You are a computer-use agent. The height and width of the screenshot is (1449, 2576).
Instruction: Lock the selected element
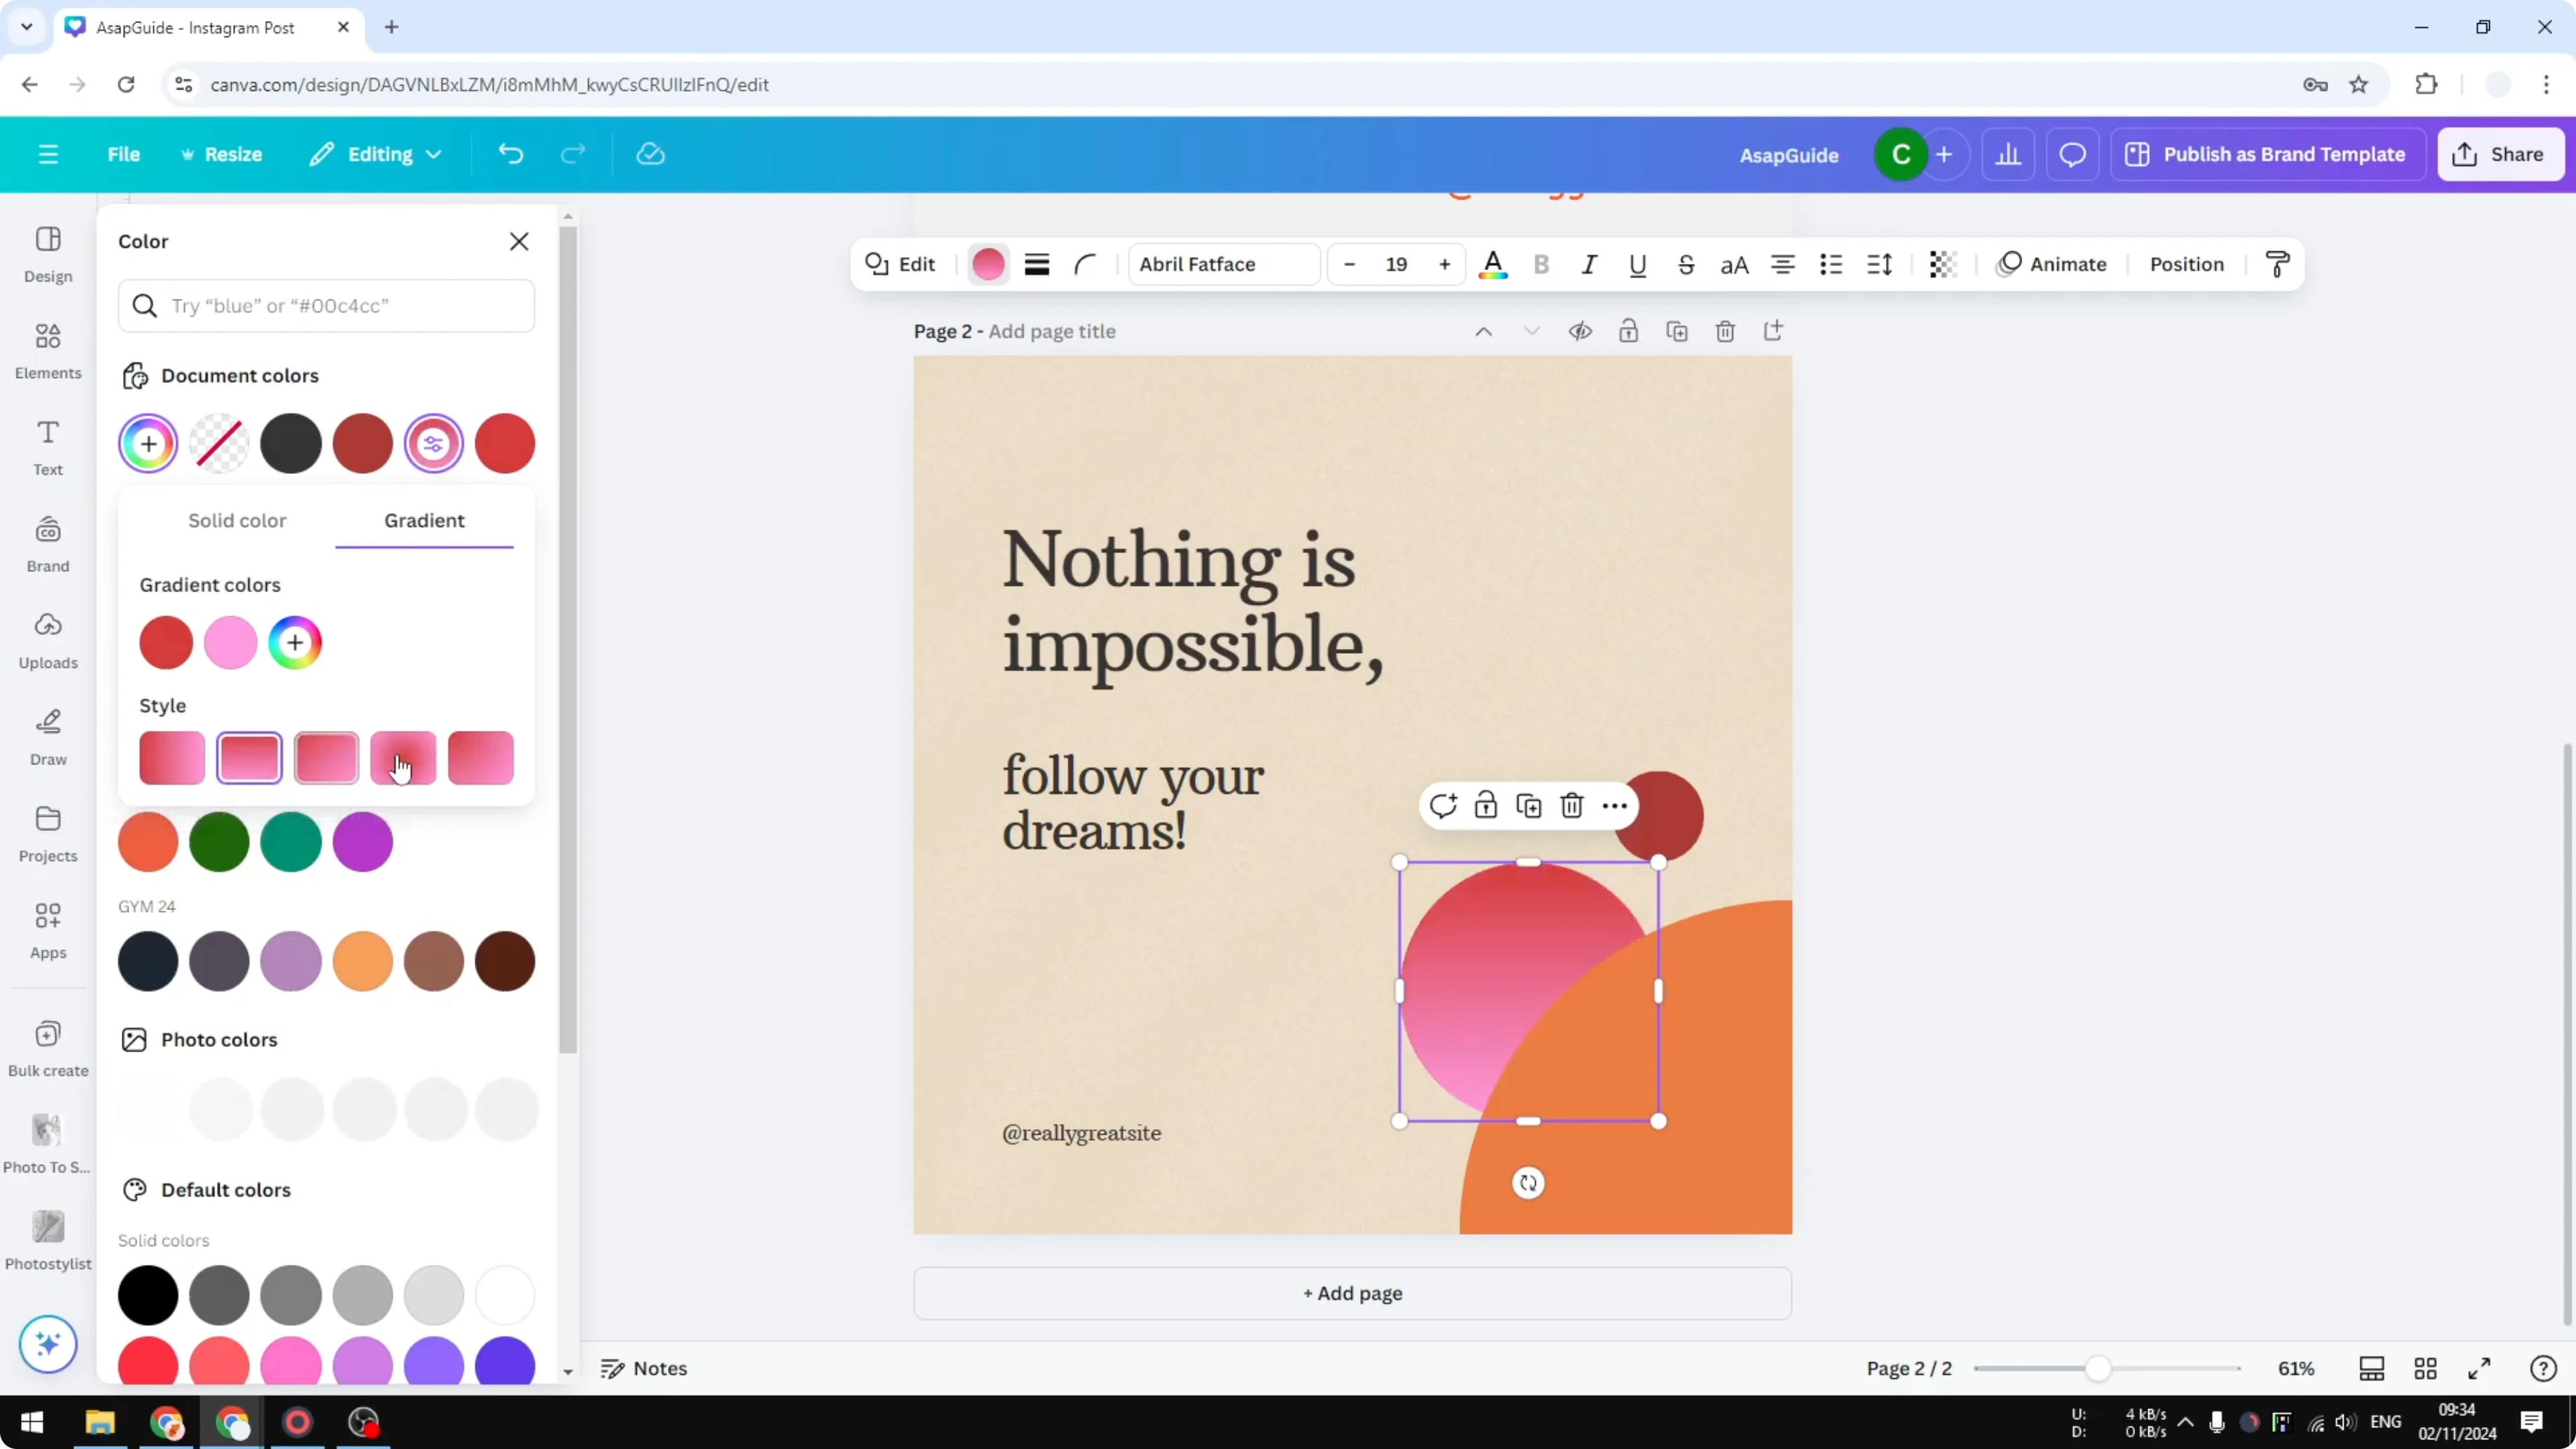[1486, 805]
